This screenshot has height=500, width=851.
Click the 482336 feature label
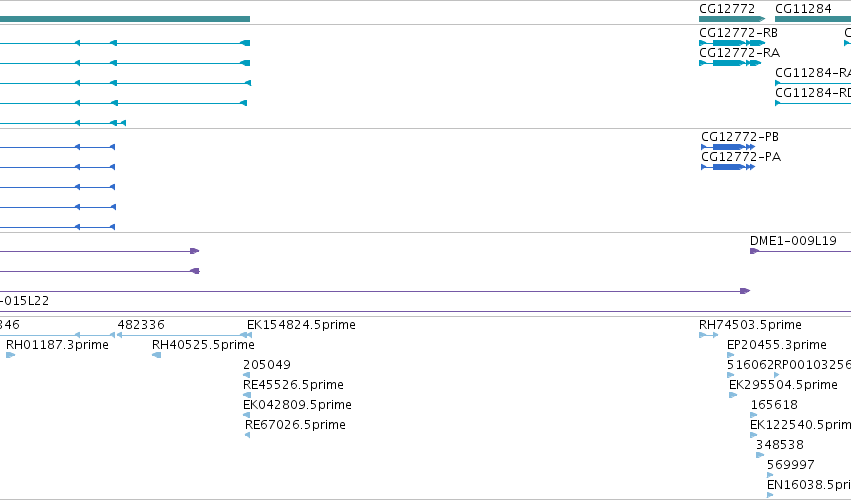pos(141,325)
